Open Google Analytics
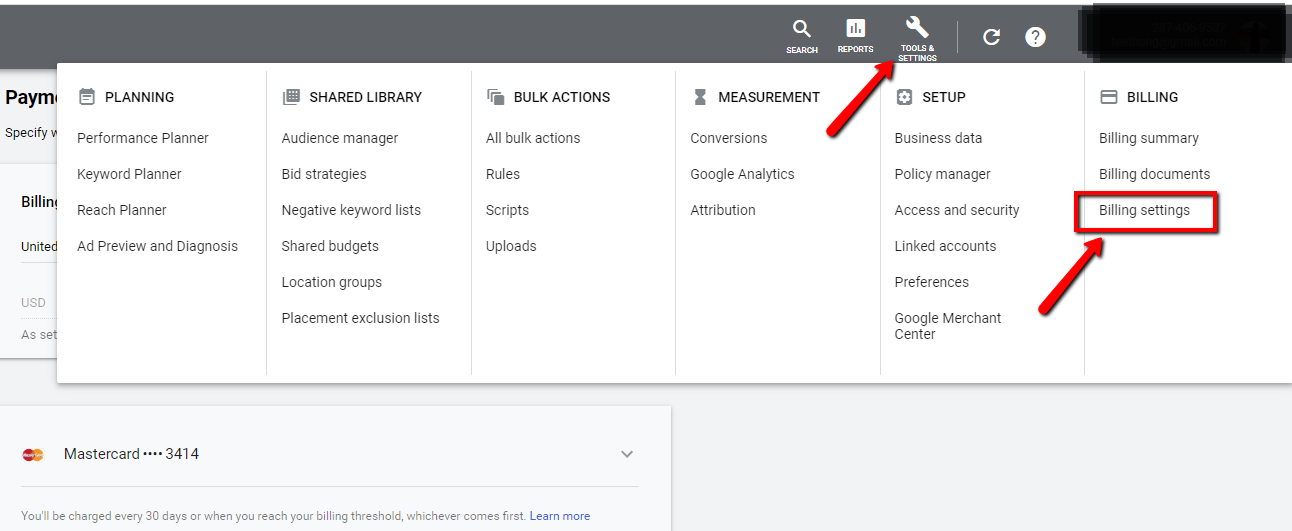This screenshot has height=531, width=1292. [x=742, y=174]
